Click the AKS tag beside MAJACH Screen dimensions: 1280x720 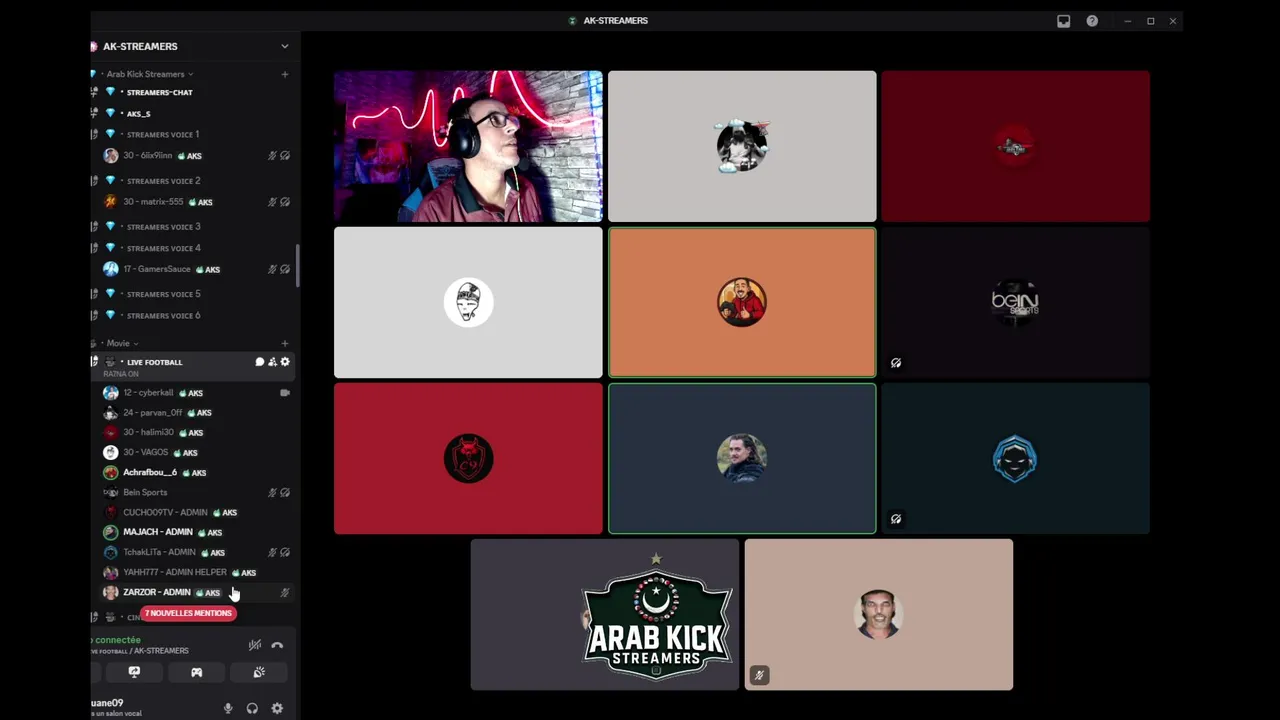pos(210,533)
